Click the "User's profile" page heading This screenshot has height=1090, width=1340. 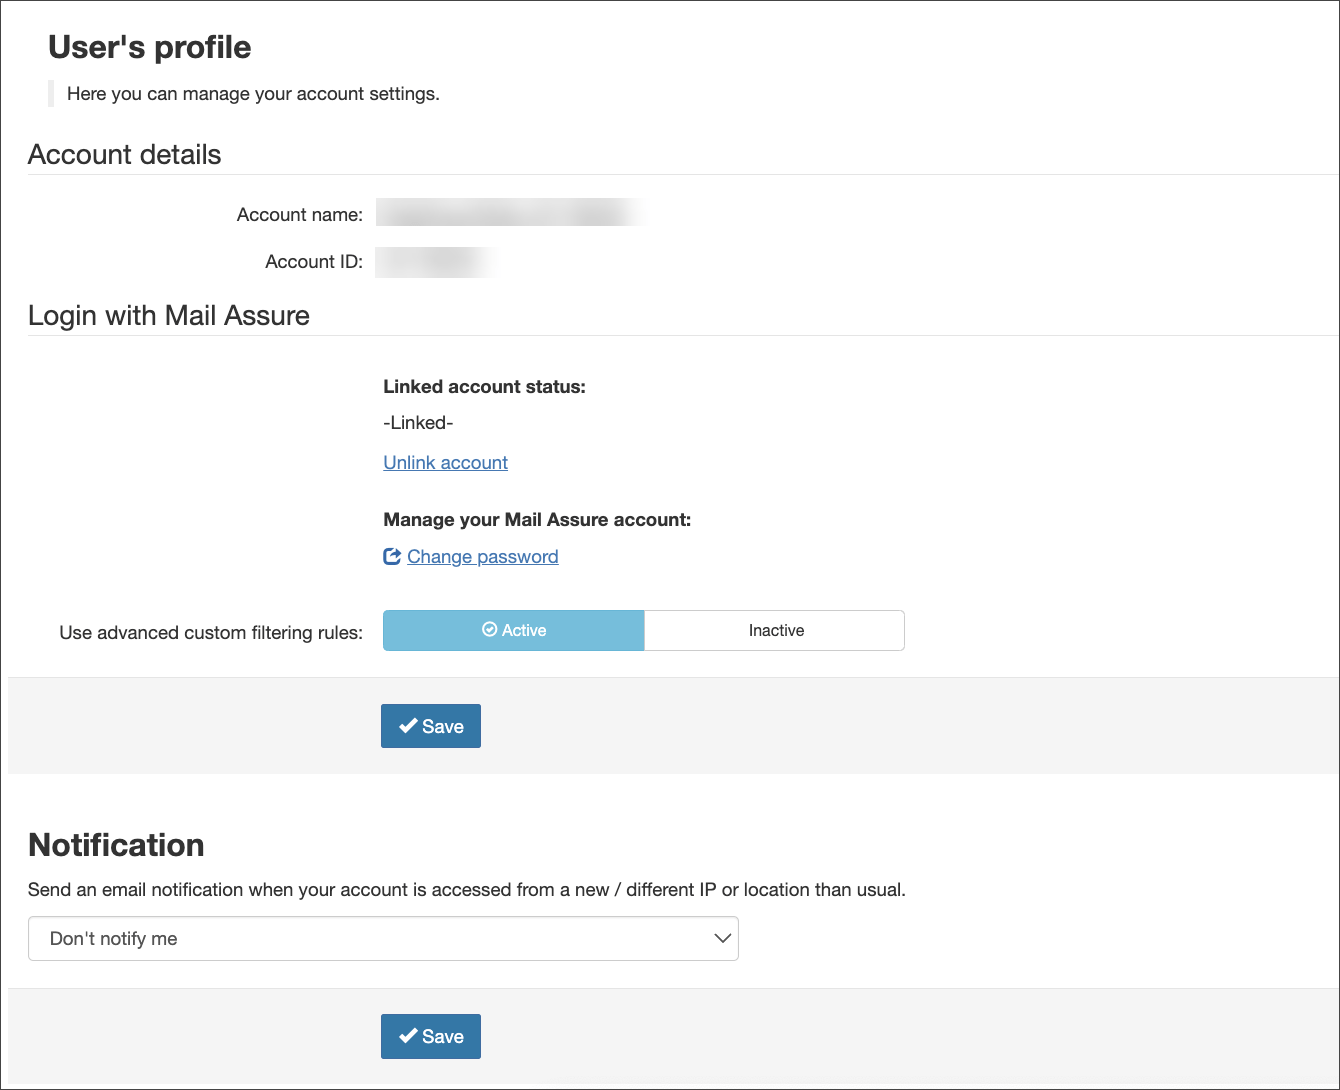(150, 47)
